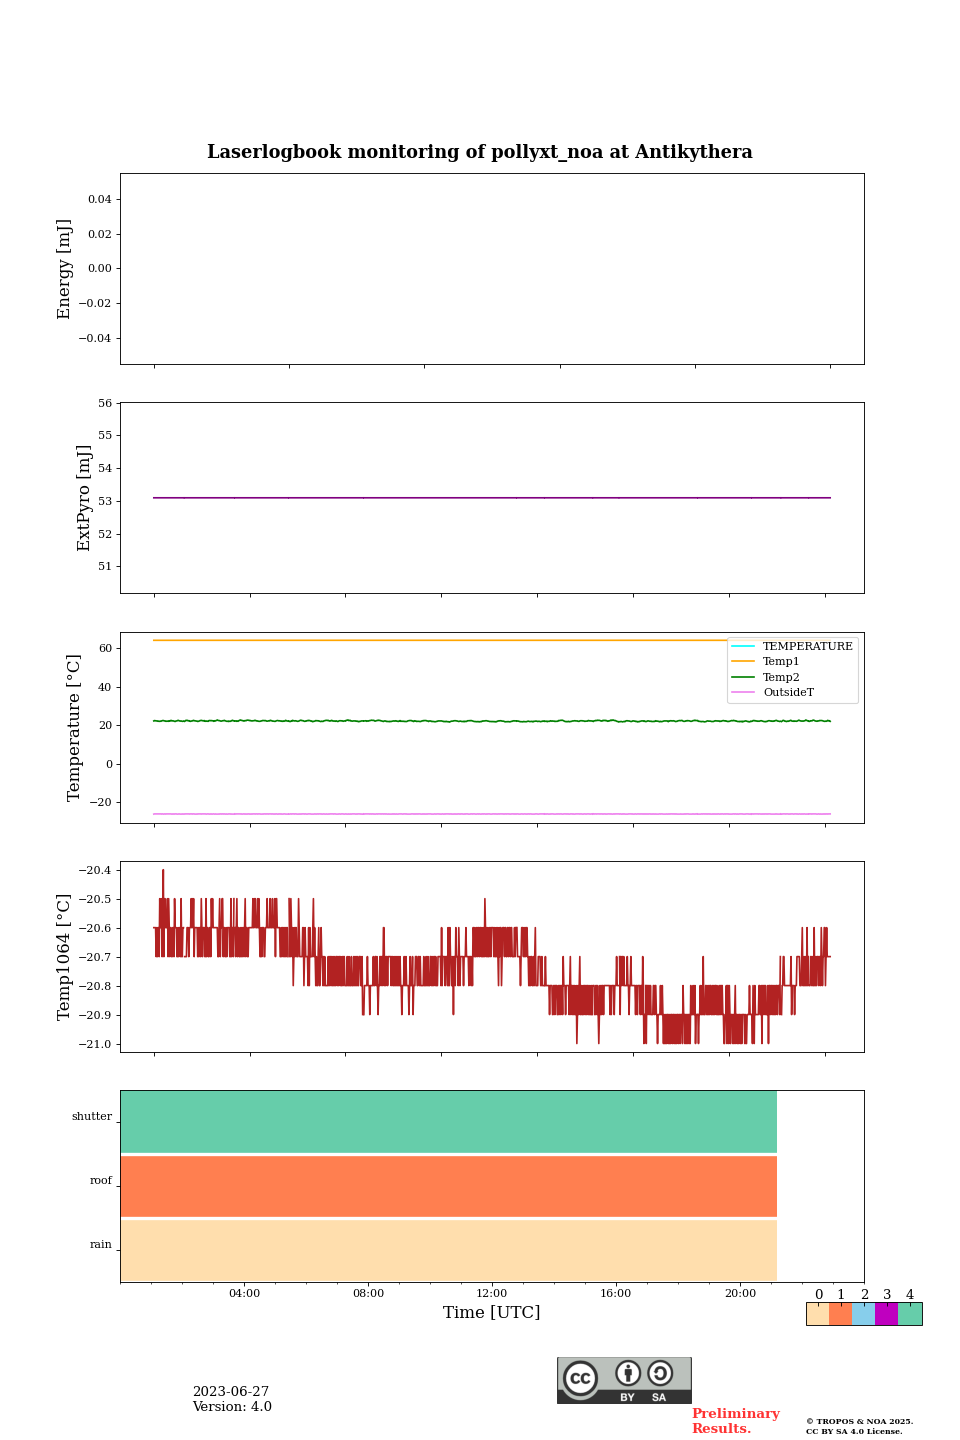Click the peach color swatch labeled 0
Screen dimensions: 960x1440
(817, 1314)
